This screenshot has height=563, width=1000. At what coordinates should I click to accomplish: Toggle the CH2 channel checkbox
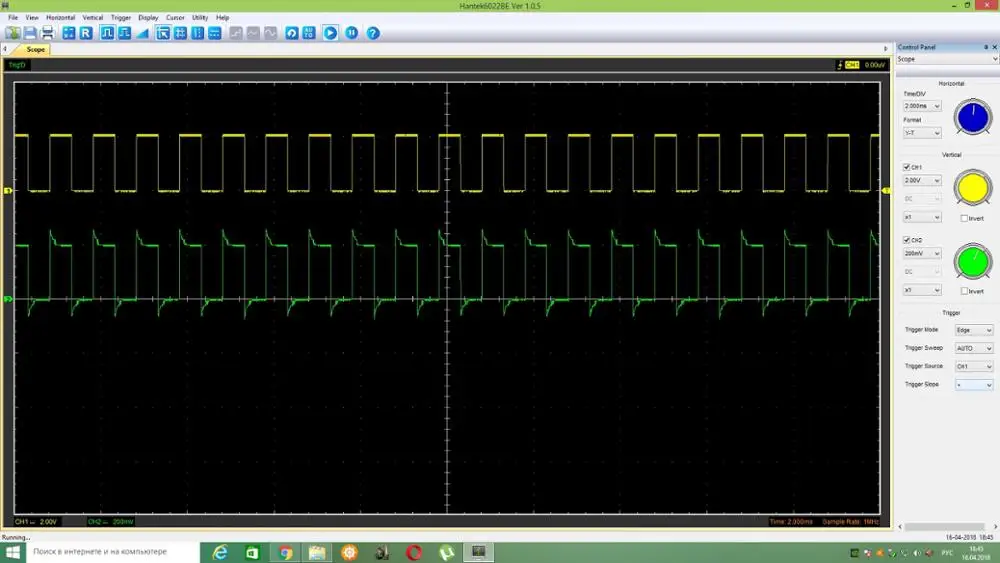907,240
